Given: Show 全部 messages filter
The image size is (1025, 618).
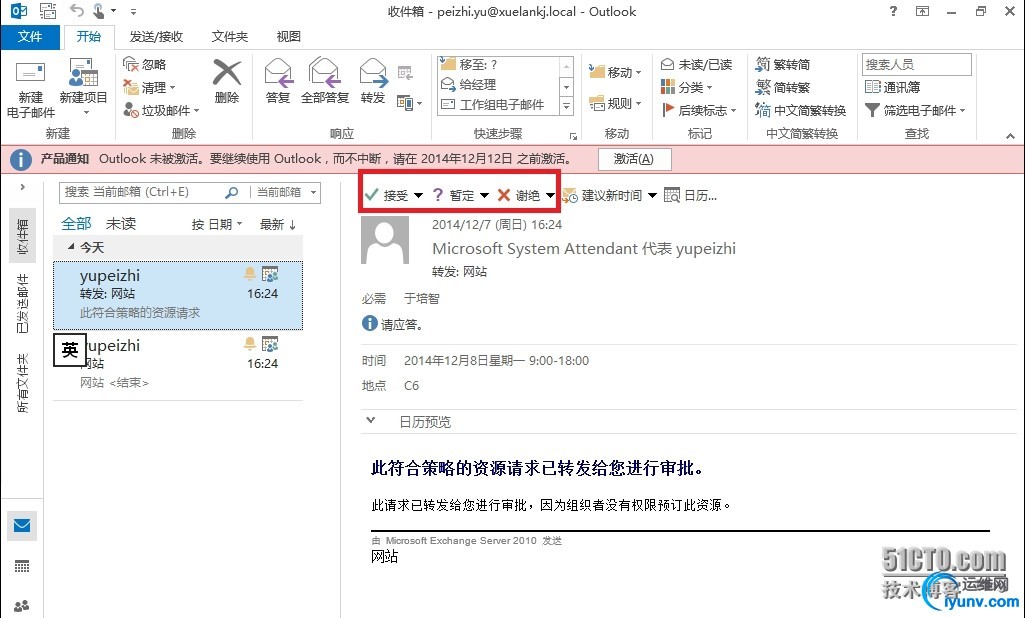Looking at the screenshot, I should click(x=76, y=224).
